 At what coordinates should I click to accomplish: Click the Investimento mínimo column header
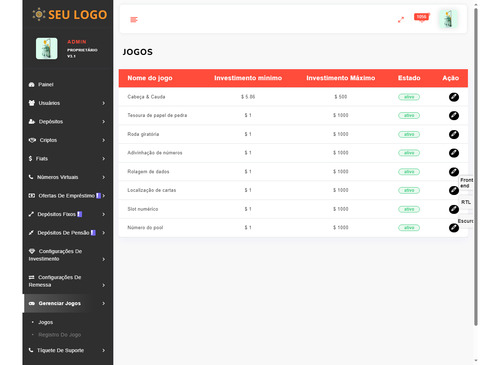[248, 78]
